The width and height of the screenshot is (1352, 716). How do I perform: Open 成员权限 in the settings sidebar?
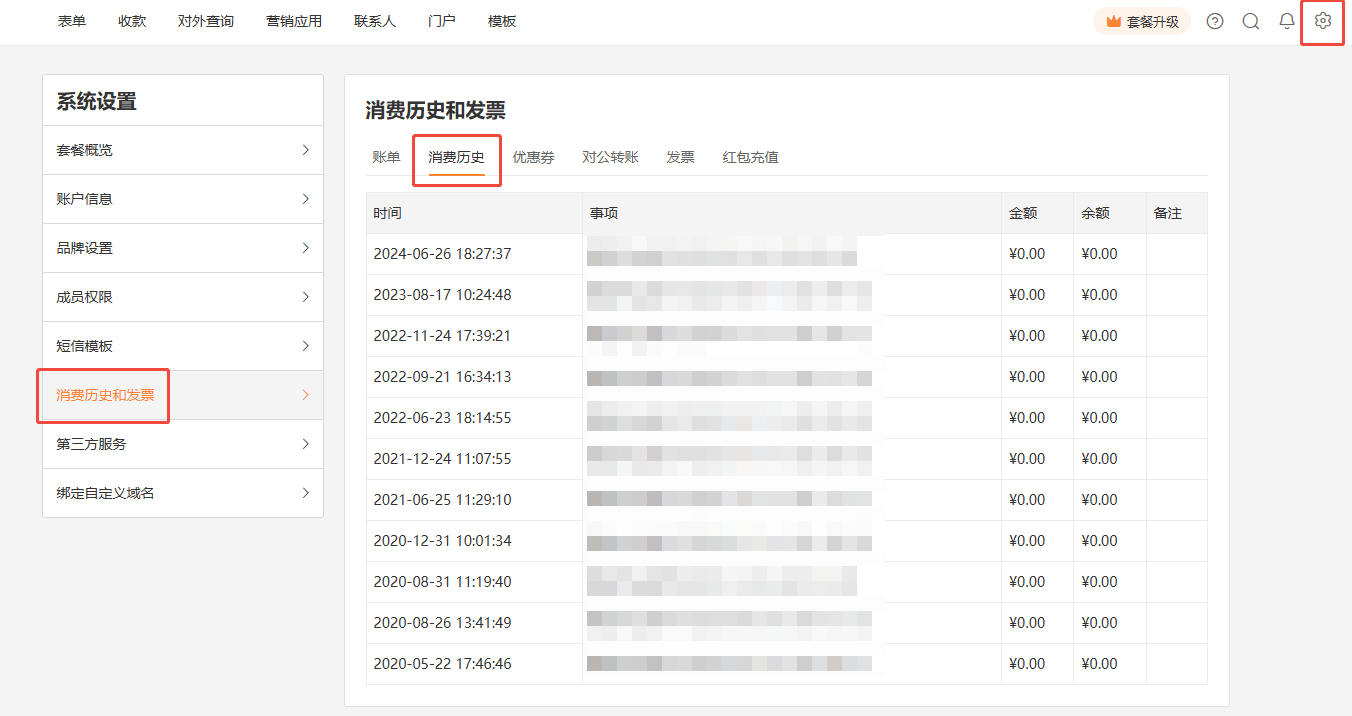[x=183, y=297]
